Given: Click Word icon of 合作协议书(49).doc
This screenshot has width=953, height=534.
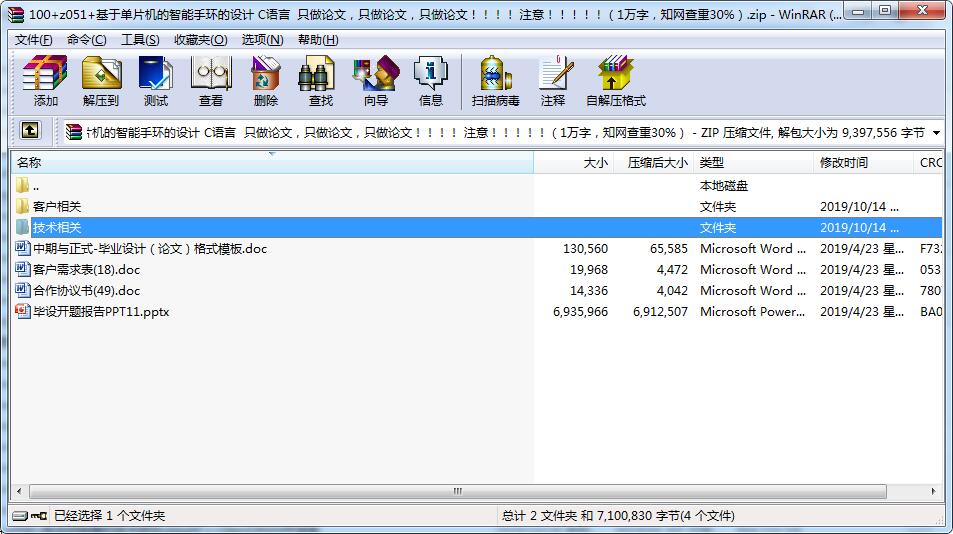Looking at the screenshot, I should pyautogui.click(x=22, y=290).
